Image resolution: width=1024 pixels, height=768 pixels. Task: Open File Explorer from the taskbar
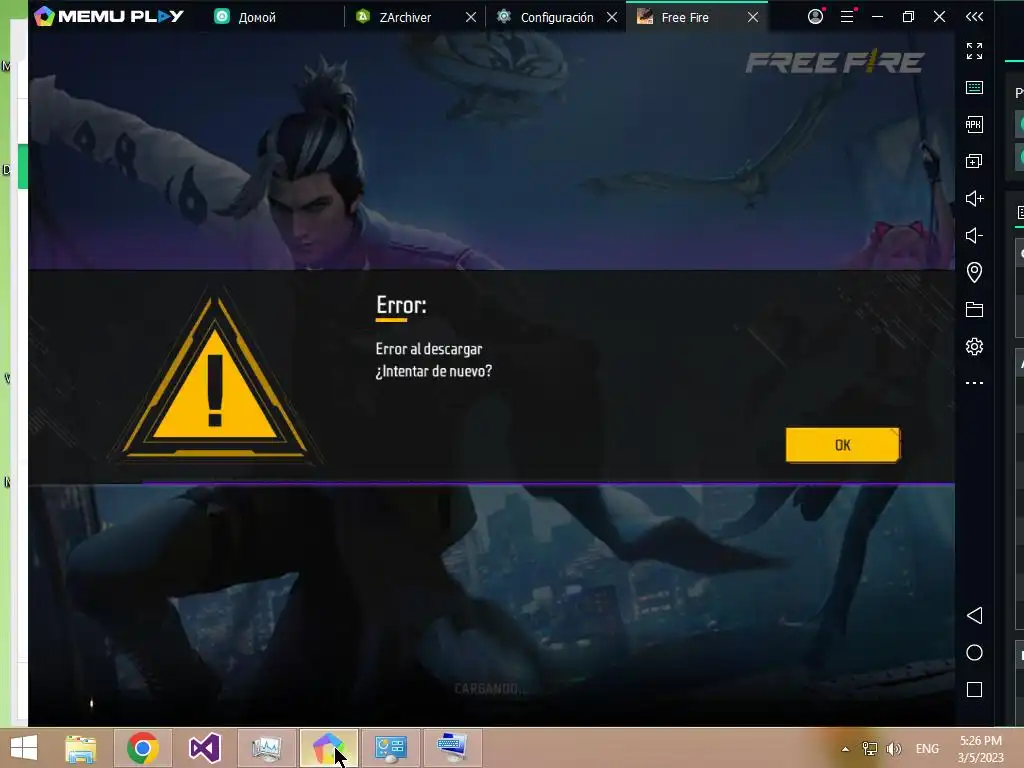[x=81, y=748]
